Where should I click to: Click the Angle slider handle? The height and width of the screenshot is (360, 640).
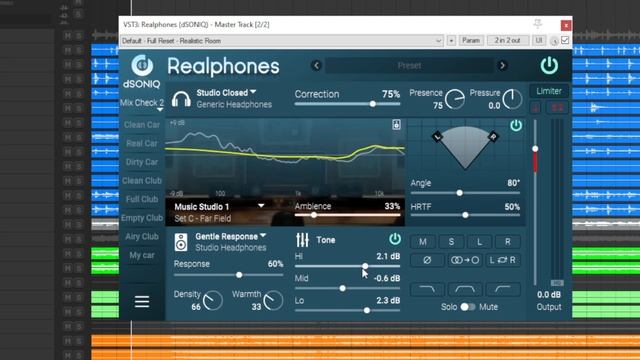click(460, 193)
